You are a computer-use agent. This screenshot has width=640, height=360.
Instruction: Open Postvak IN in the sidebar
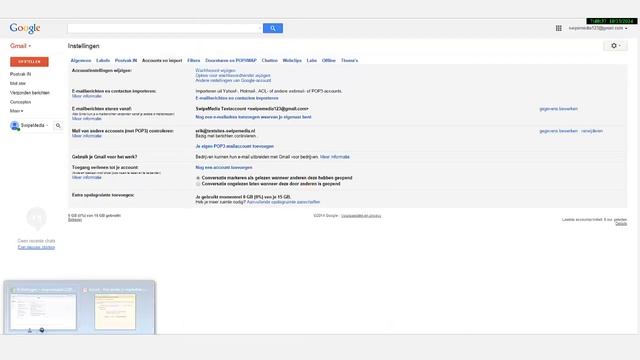point(20,74)
